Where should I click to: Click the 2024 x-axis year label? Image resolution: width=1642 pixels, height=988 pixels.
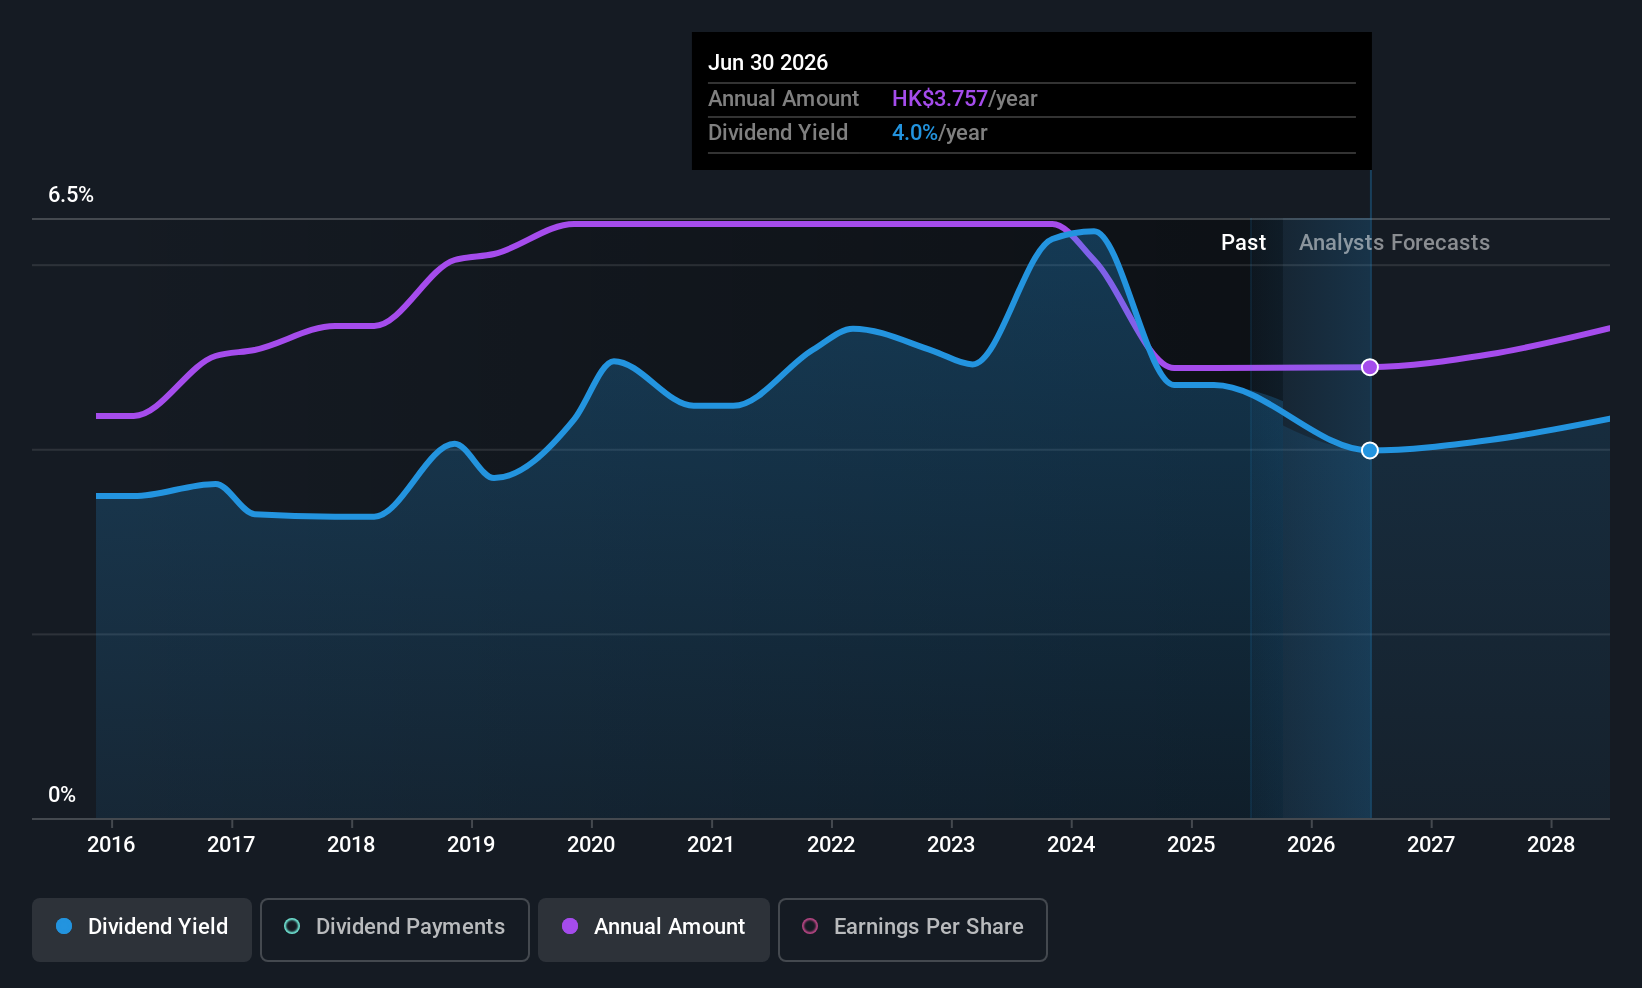click(1071, 845)
